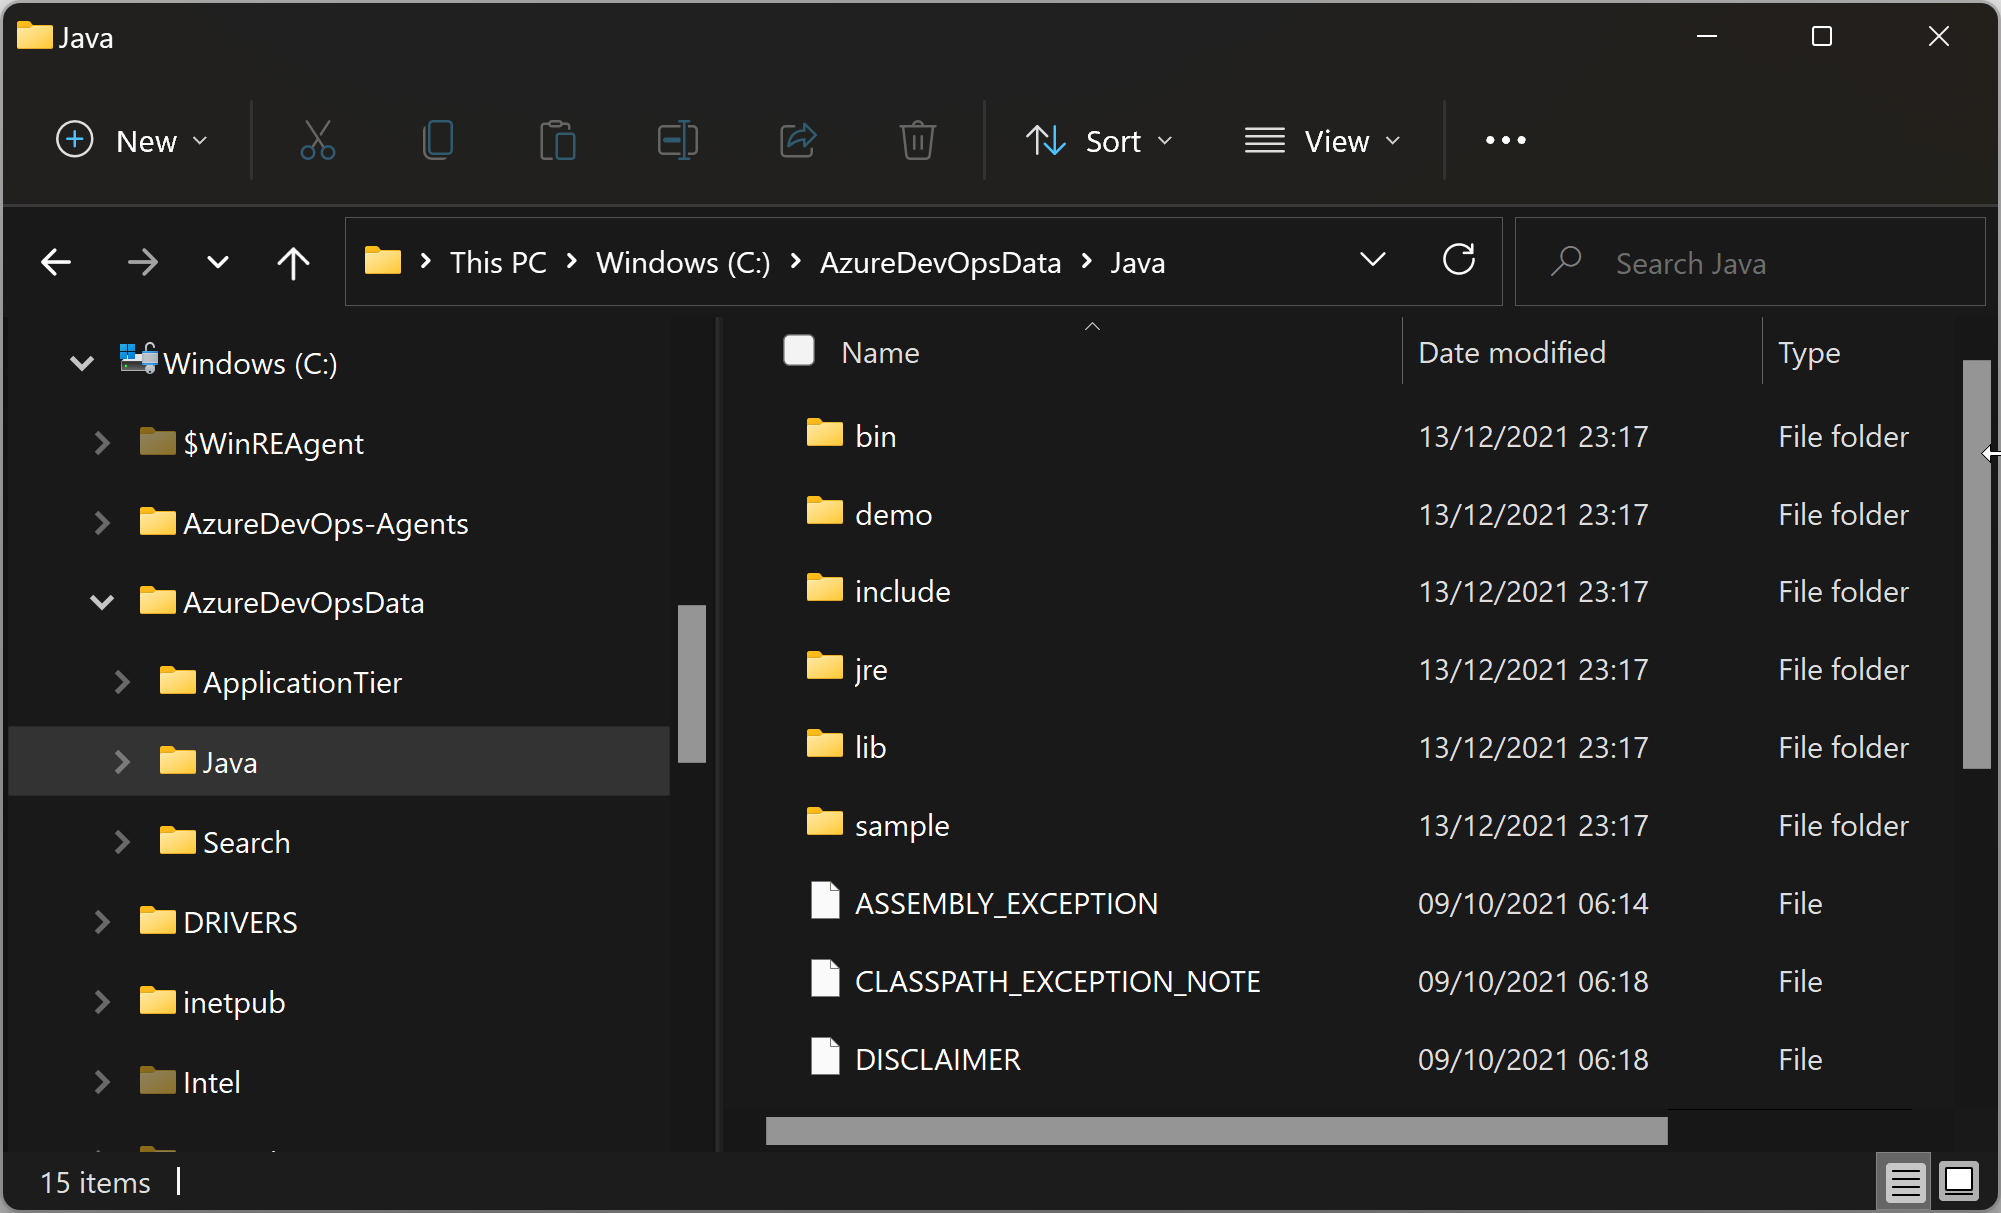Switch to large thumbnails view in status bar

point(1959,1182)
